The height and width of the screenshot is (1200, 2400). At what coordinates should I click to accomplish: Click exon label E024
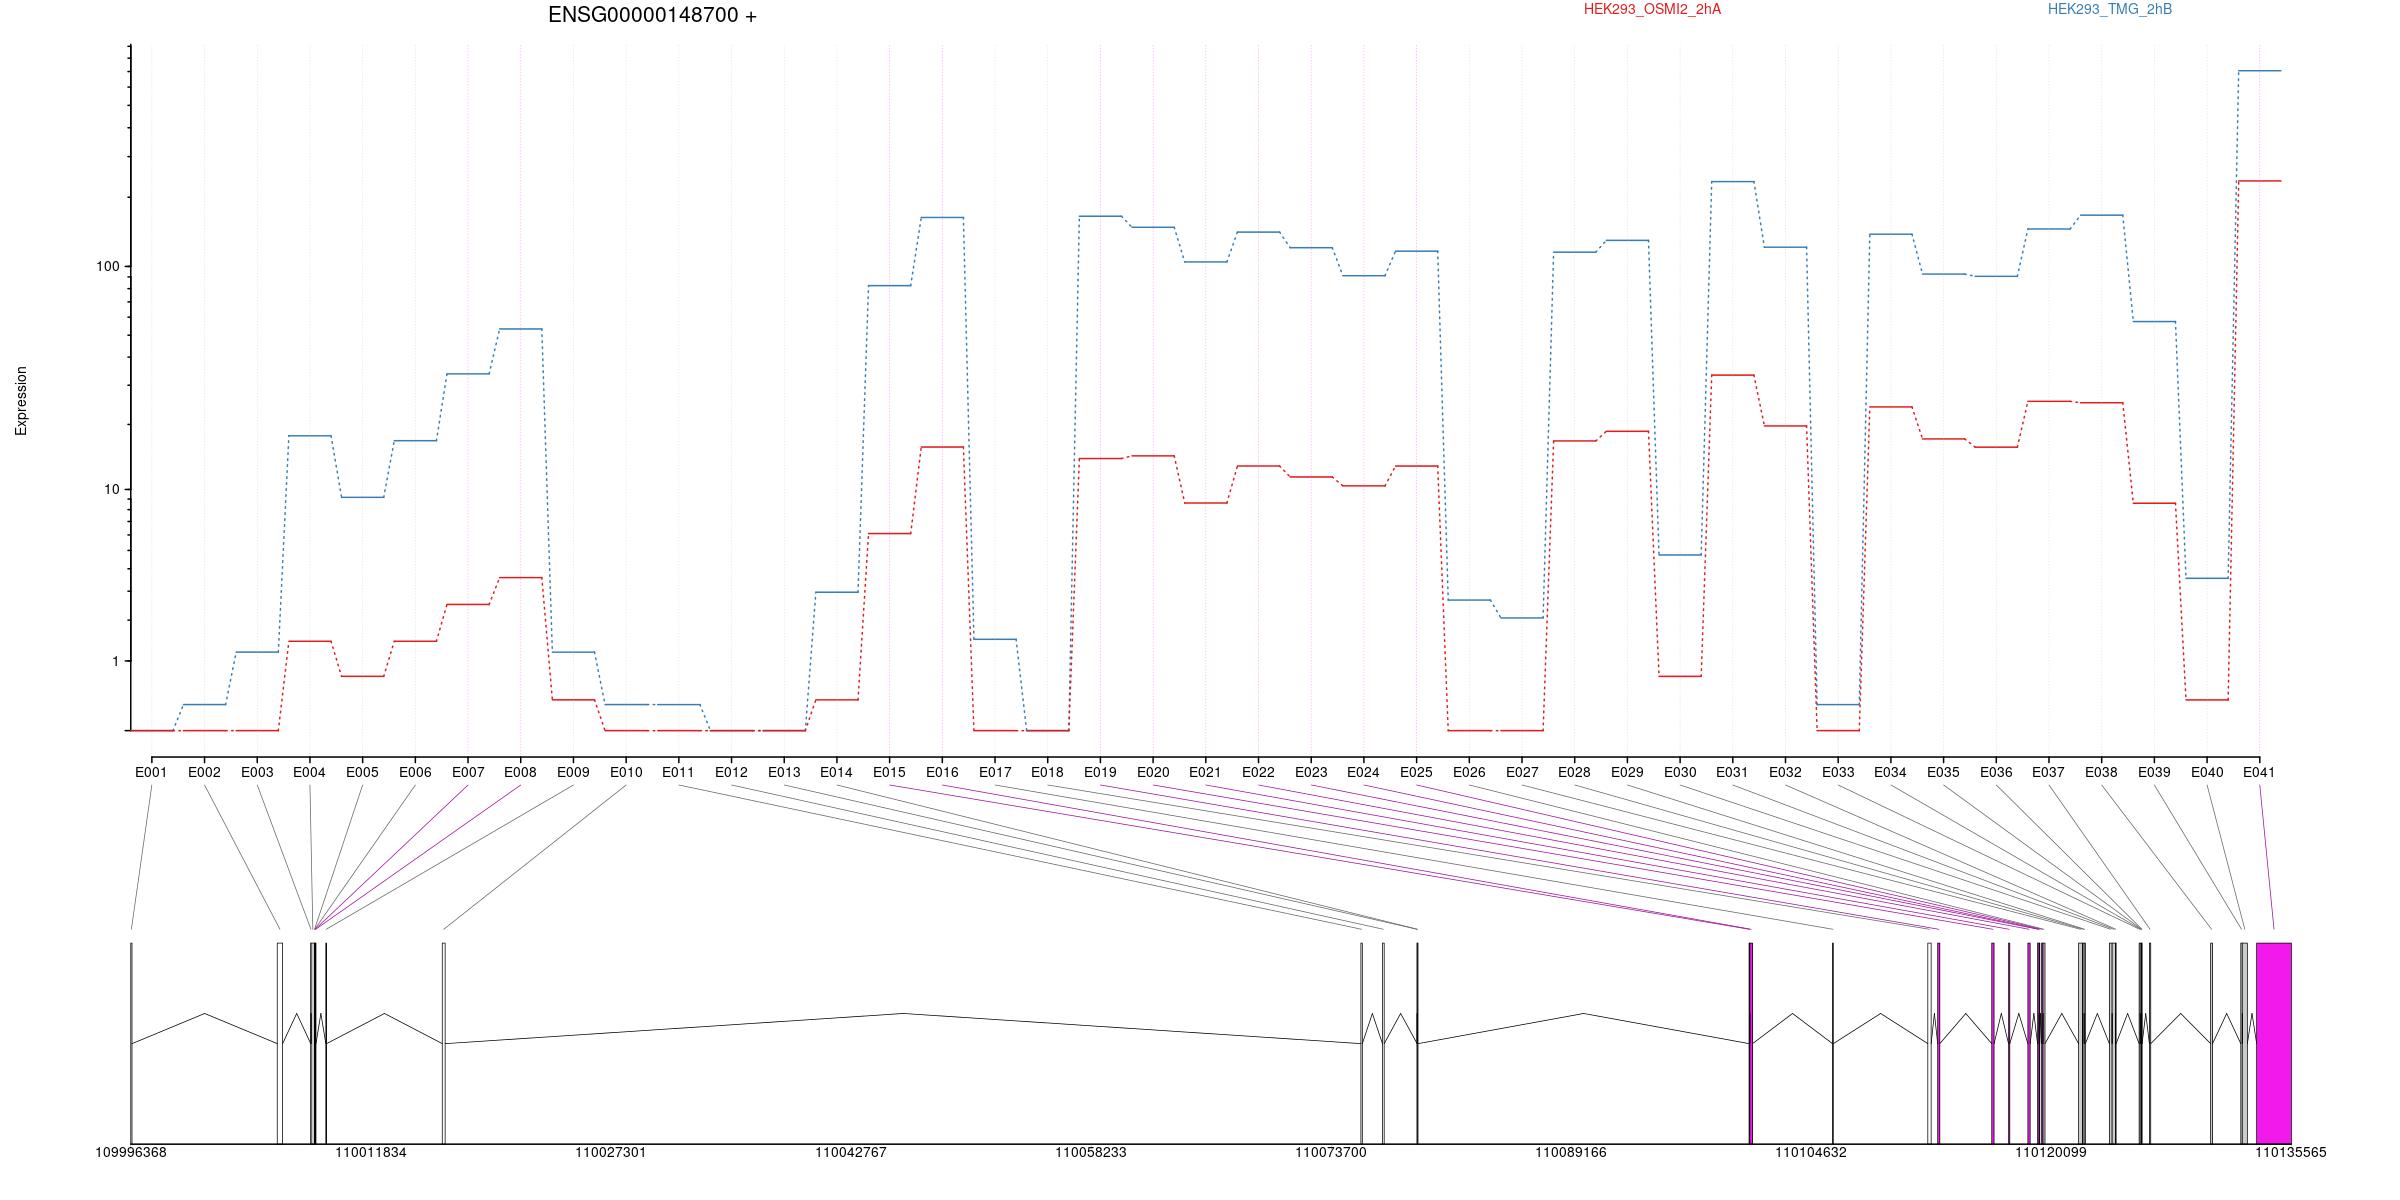[1363, 772]
